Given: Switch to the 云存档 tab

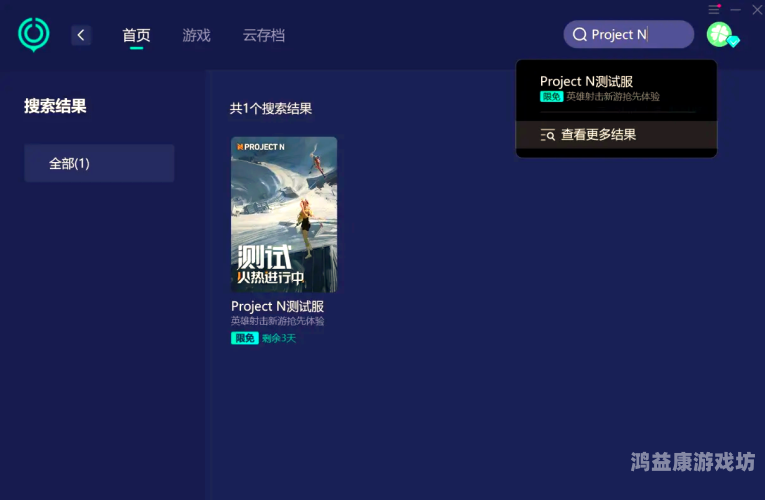Looking at the screenshot, I should click(263, 35).
